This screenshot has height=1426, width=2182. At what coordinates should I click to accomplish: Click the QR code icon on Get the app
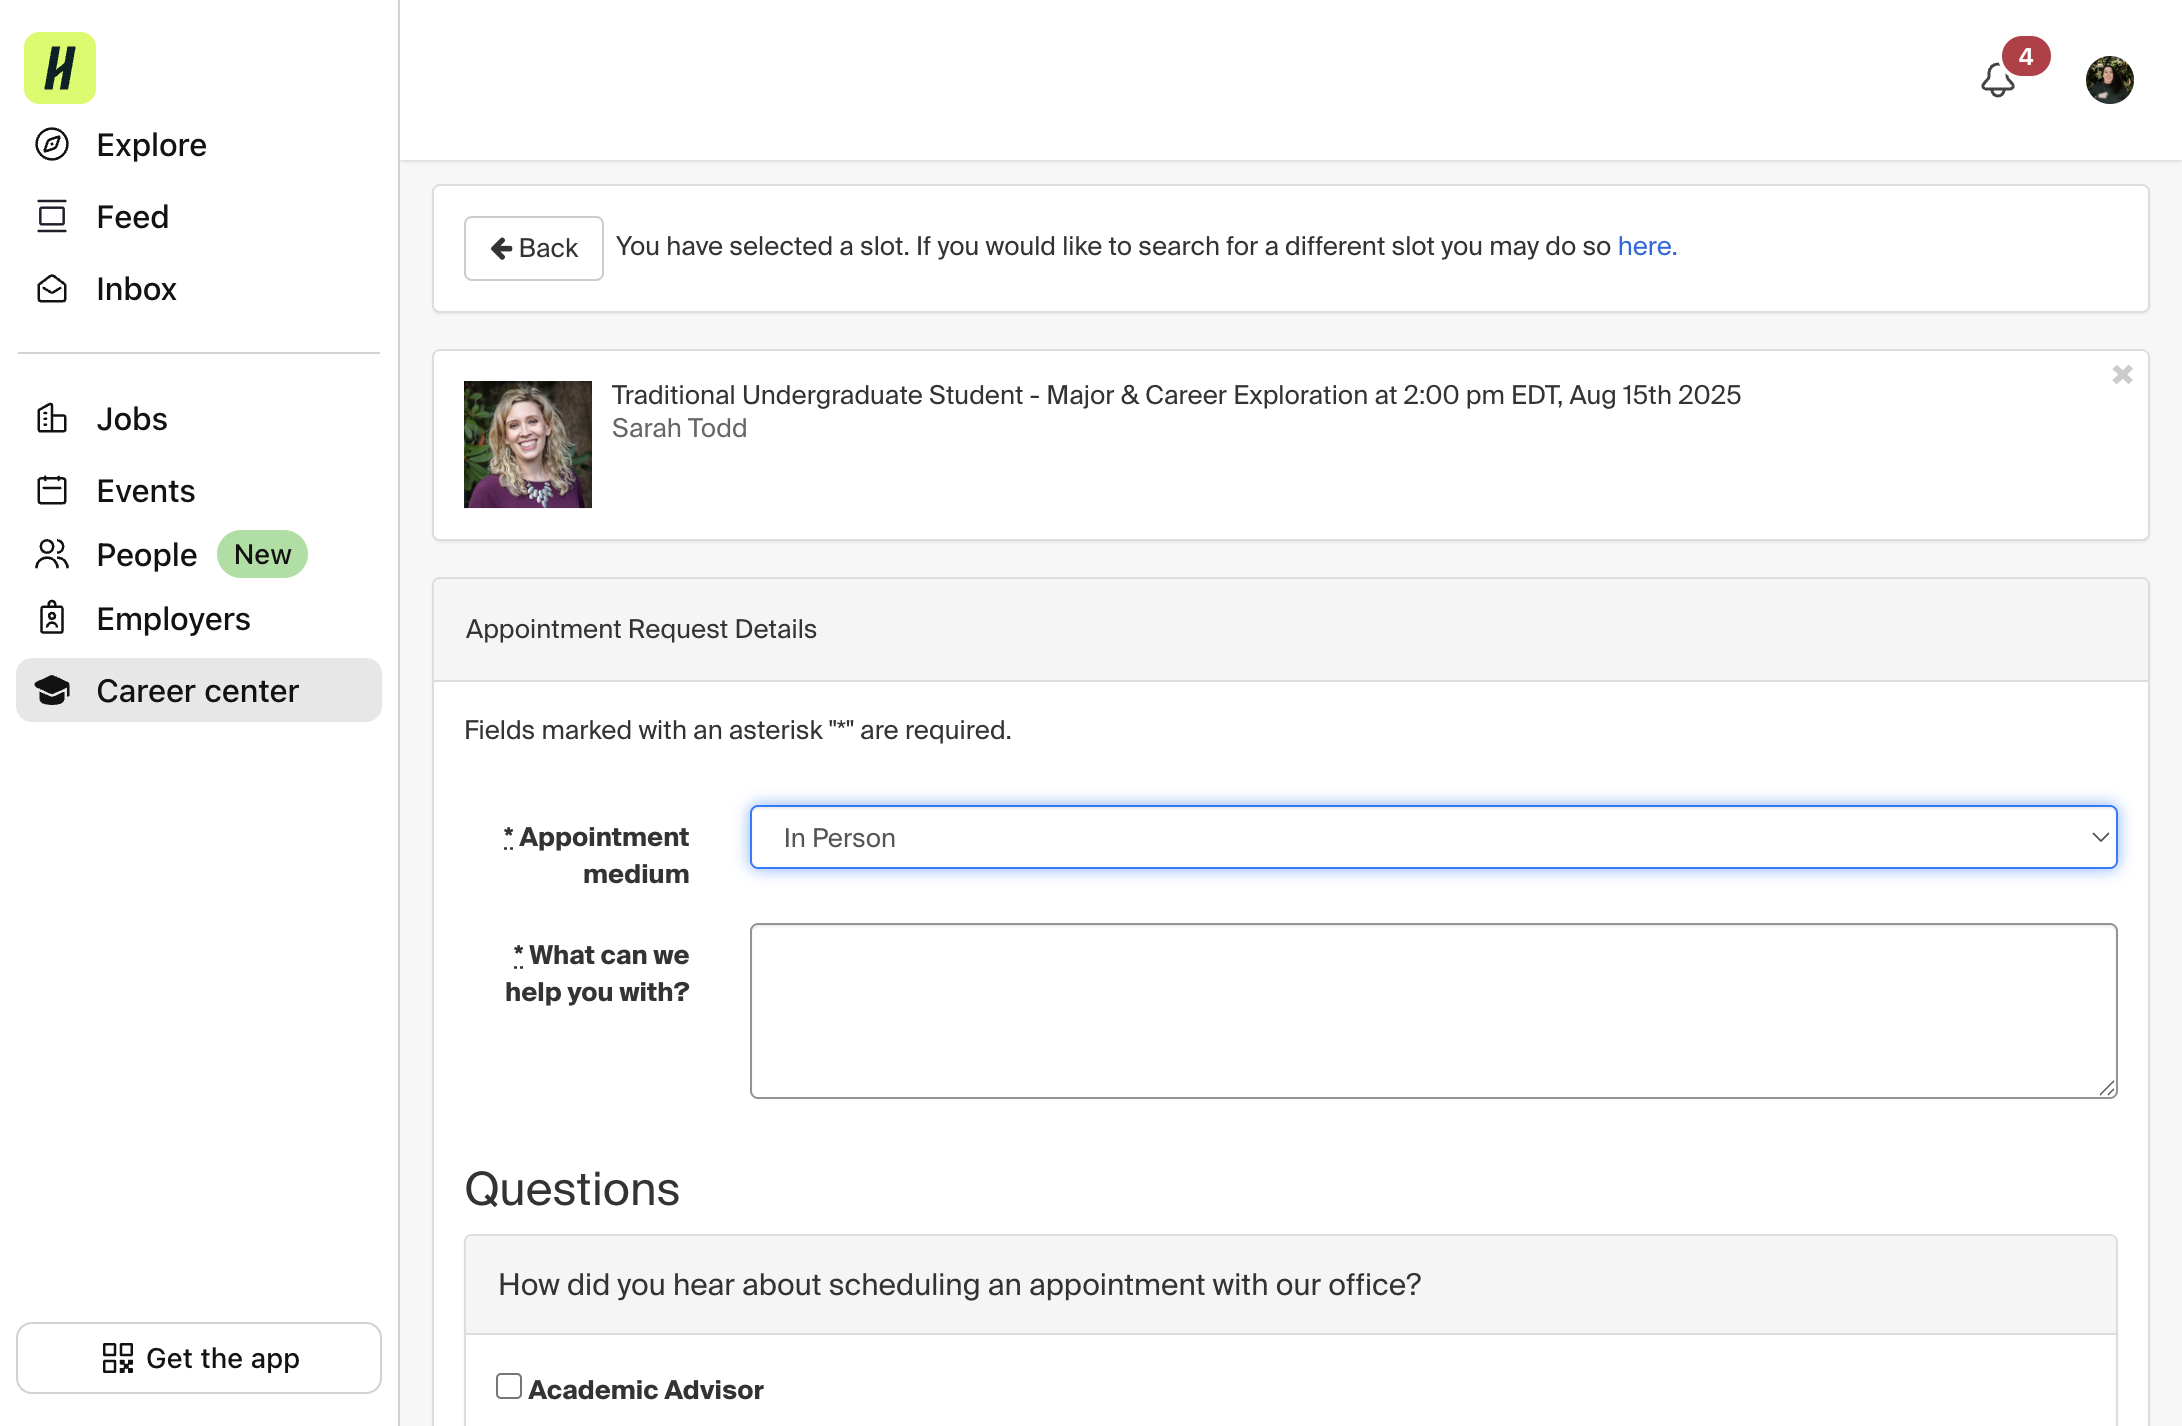(117, 1358)
